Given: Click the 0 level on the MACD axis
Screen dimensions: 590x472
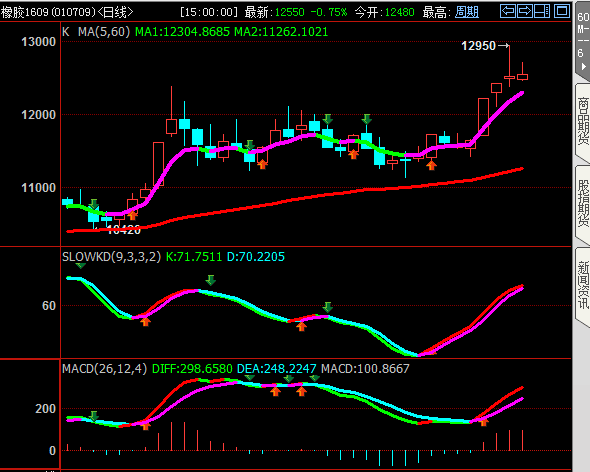Looking at the screenshot, I should [x=52, y=451].
